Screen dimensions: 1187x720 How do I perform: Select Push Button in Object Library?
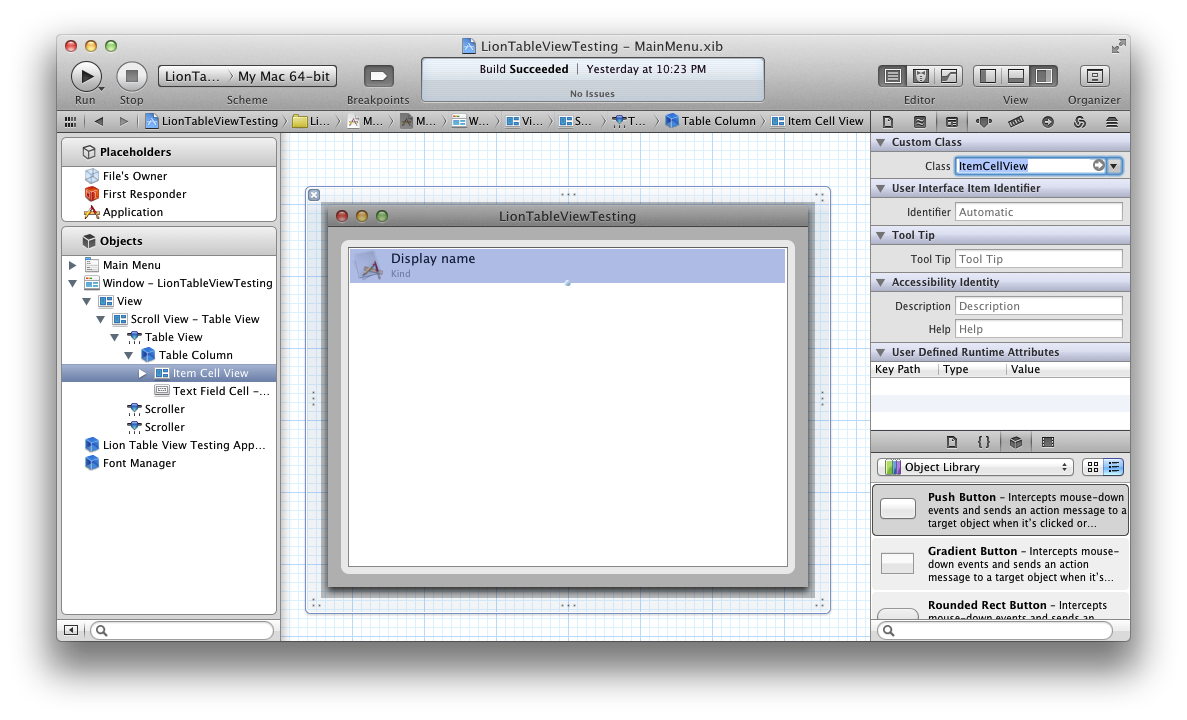(1001, 510)
